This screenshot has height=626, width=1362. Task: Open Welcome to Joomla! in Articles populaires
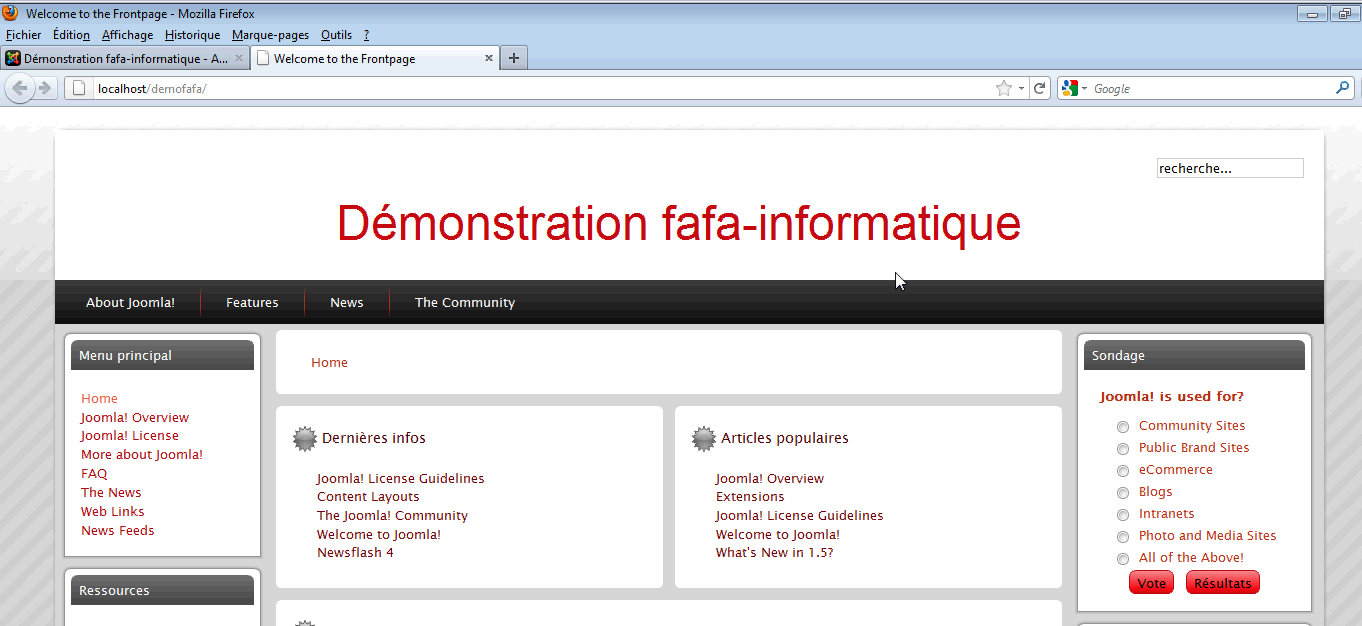coord(778,534)
